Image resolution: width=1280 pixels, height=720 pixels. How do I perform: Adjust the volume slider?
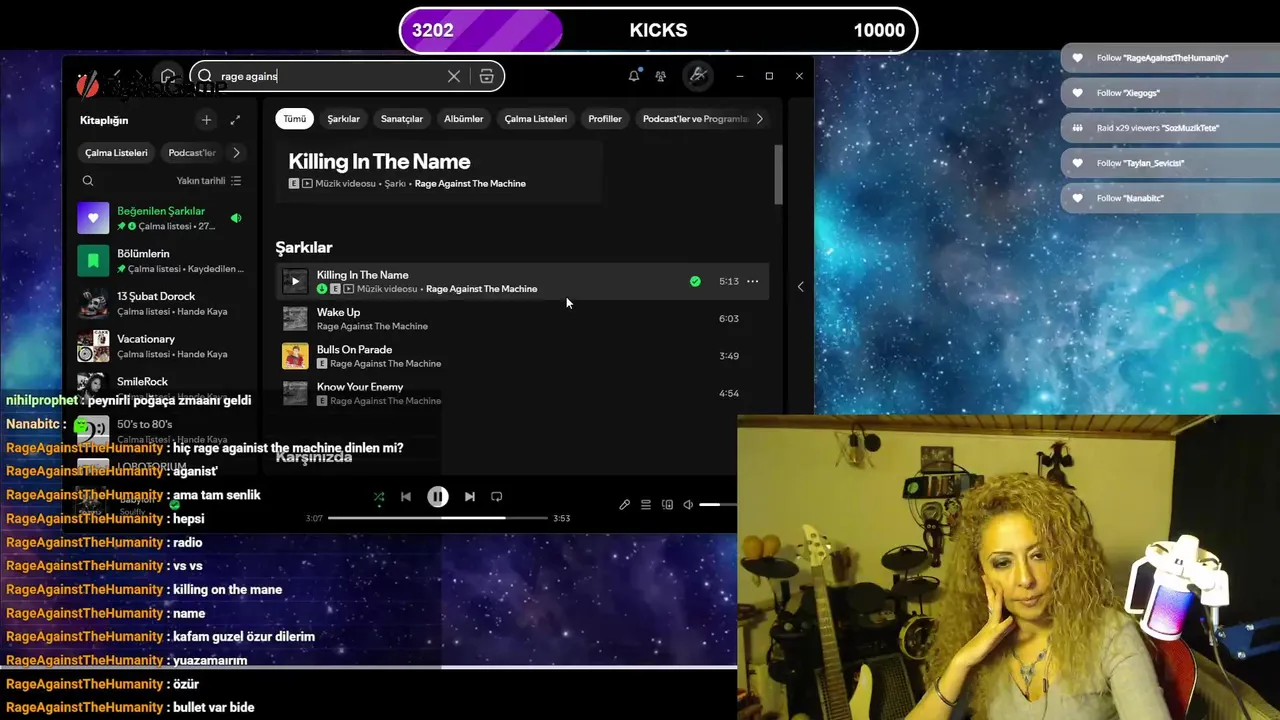(x=718, y=505)
